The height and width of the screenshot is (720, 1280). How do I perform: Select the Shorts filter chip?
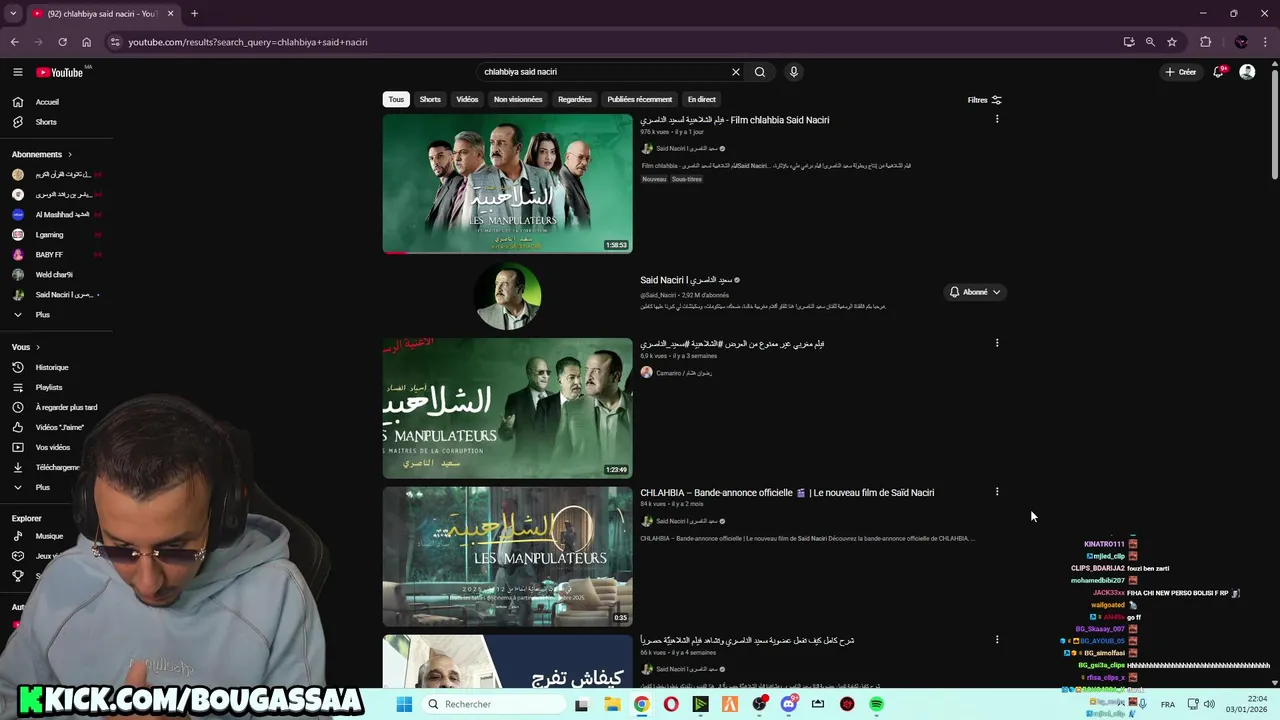point(430,99)
